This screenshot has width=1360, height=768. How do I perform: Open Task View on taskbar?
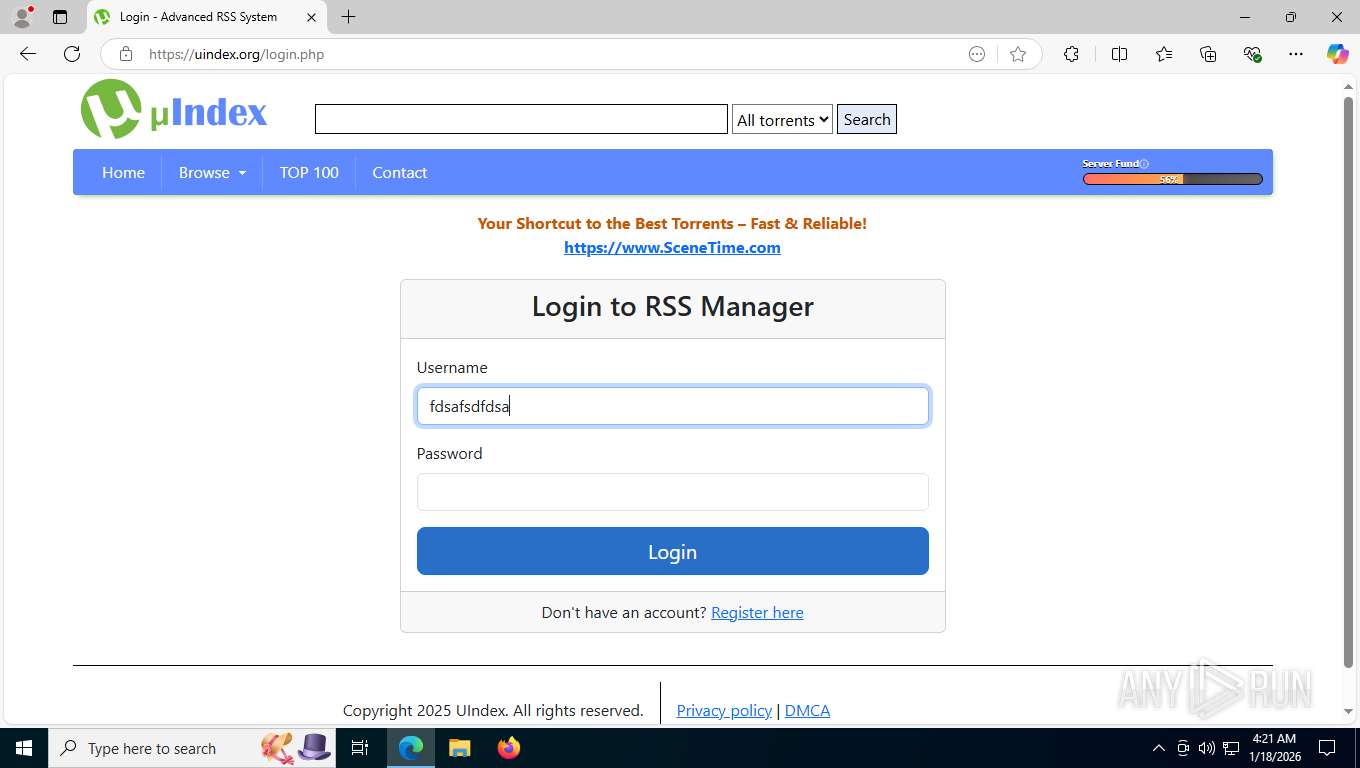(x=360, y=748)
